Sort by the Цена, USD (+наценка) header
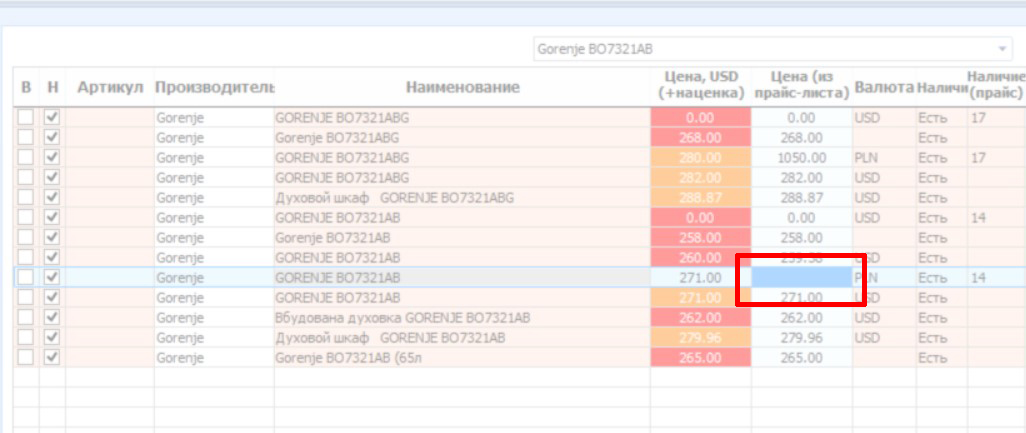1026x433 pixels. 701,86
